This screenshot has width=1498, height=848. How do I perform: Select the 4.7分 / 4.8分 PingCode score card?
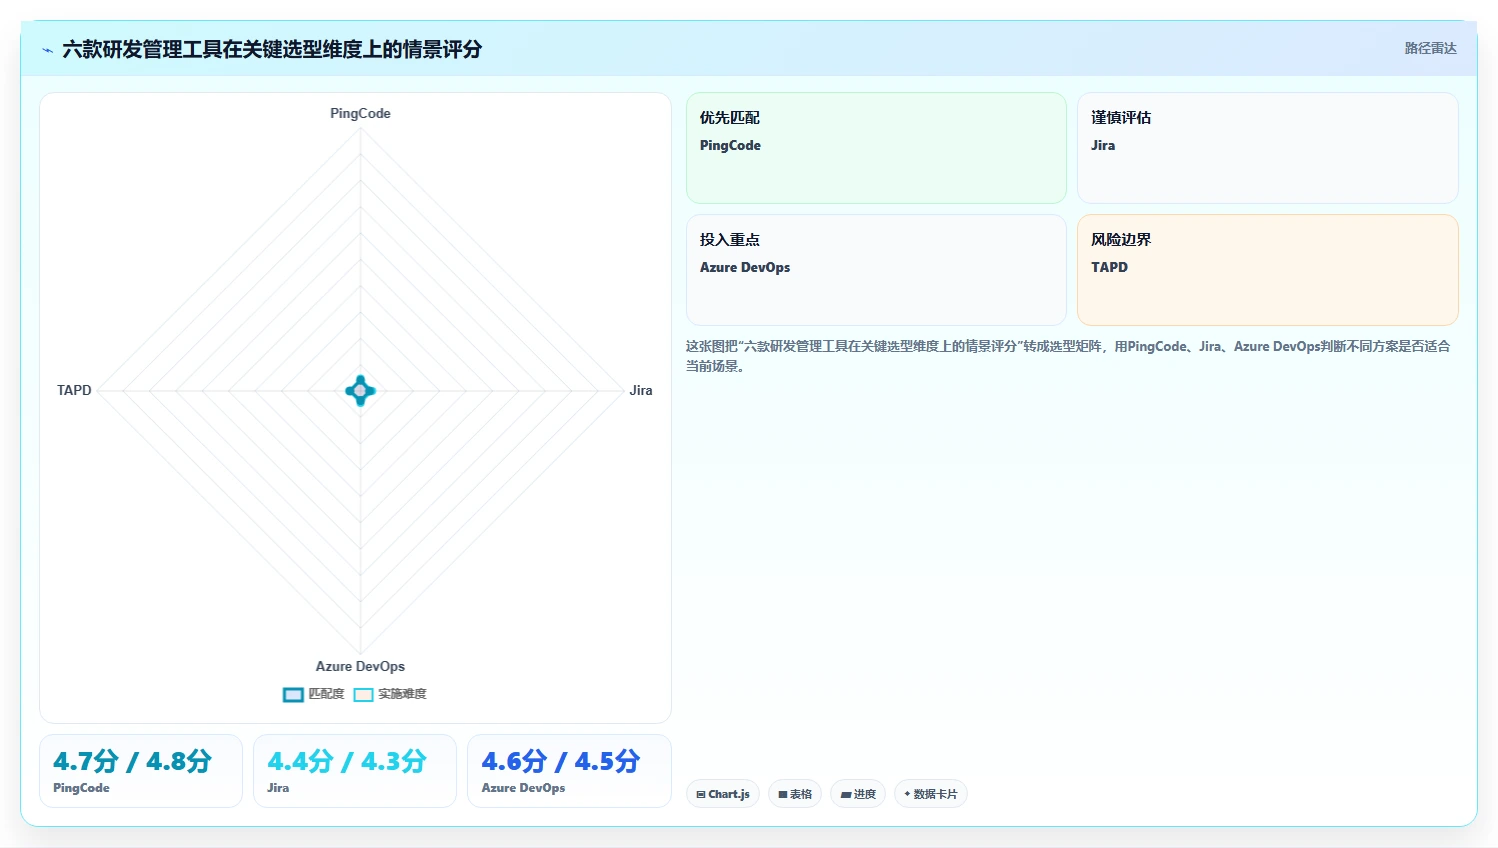141,771
